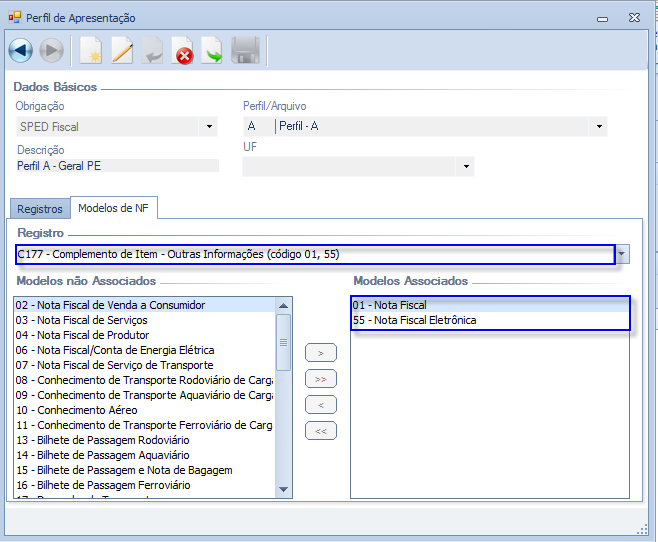Viewport: 658px width, 542px height.
Task: Open the UF dropdown
Action: pos(465,166)
